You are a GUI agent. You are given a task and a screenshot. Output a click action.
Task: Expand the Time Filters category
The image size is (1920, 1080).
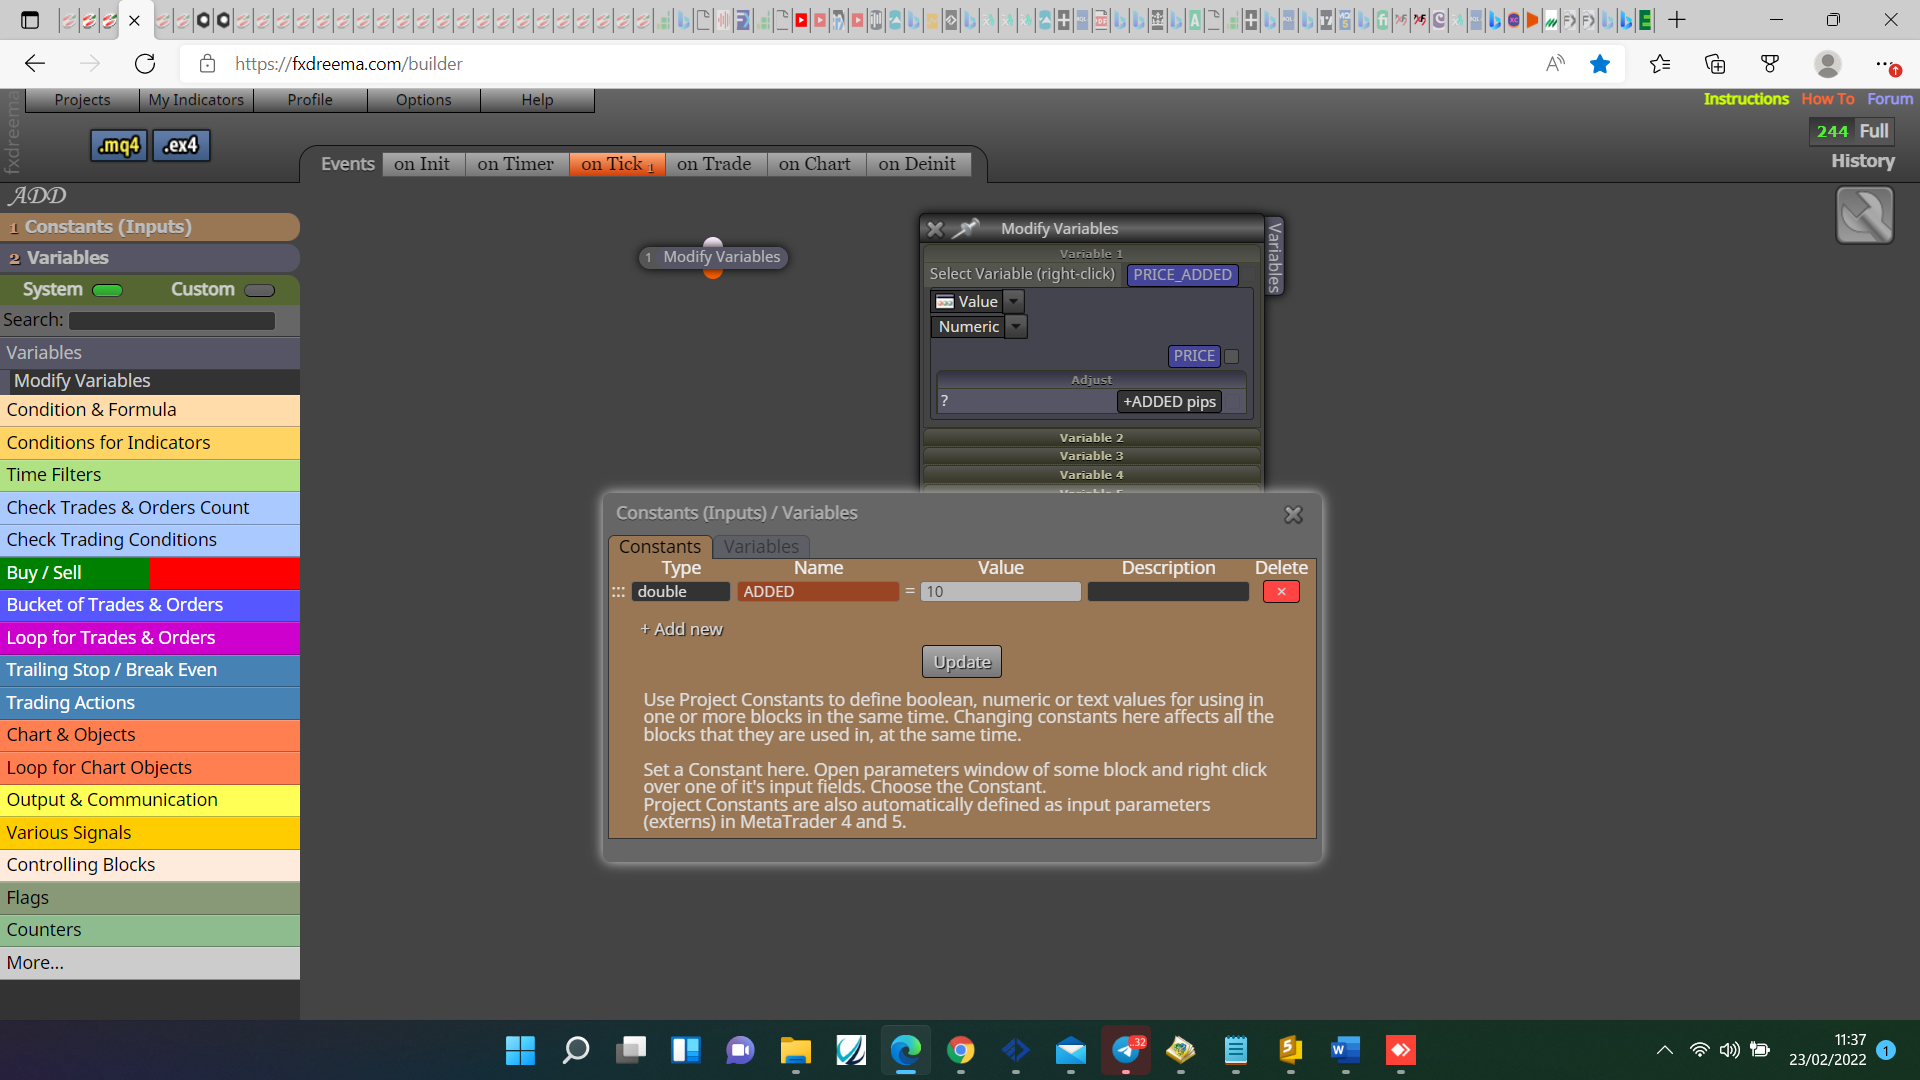point(150,475)
